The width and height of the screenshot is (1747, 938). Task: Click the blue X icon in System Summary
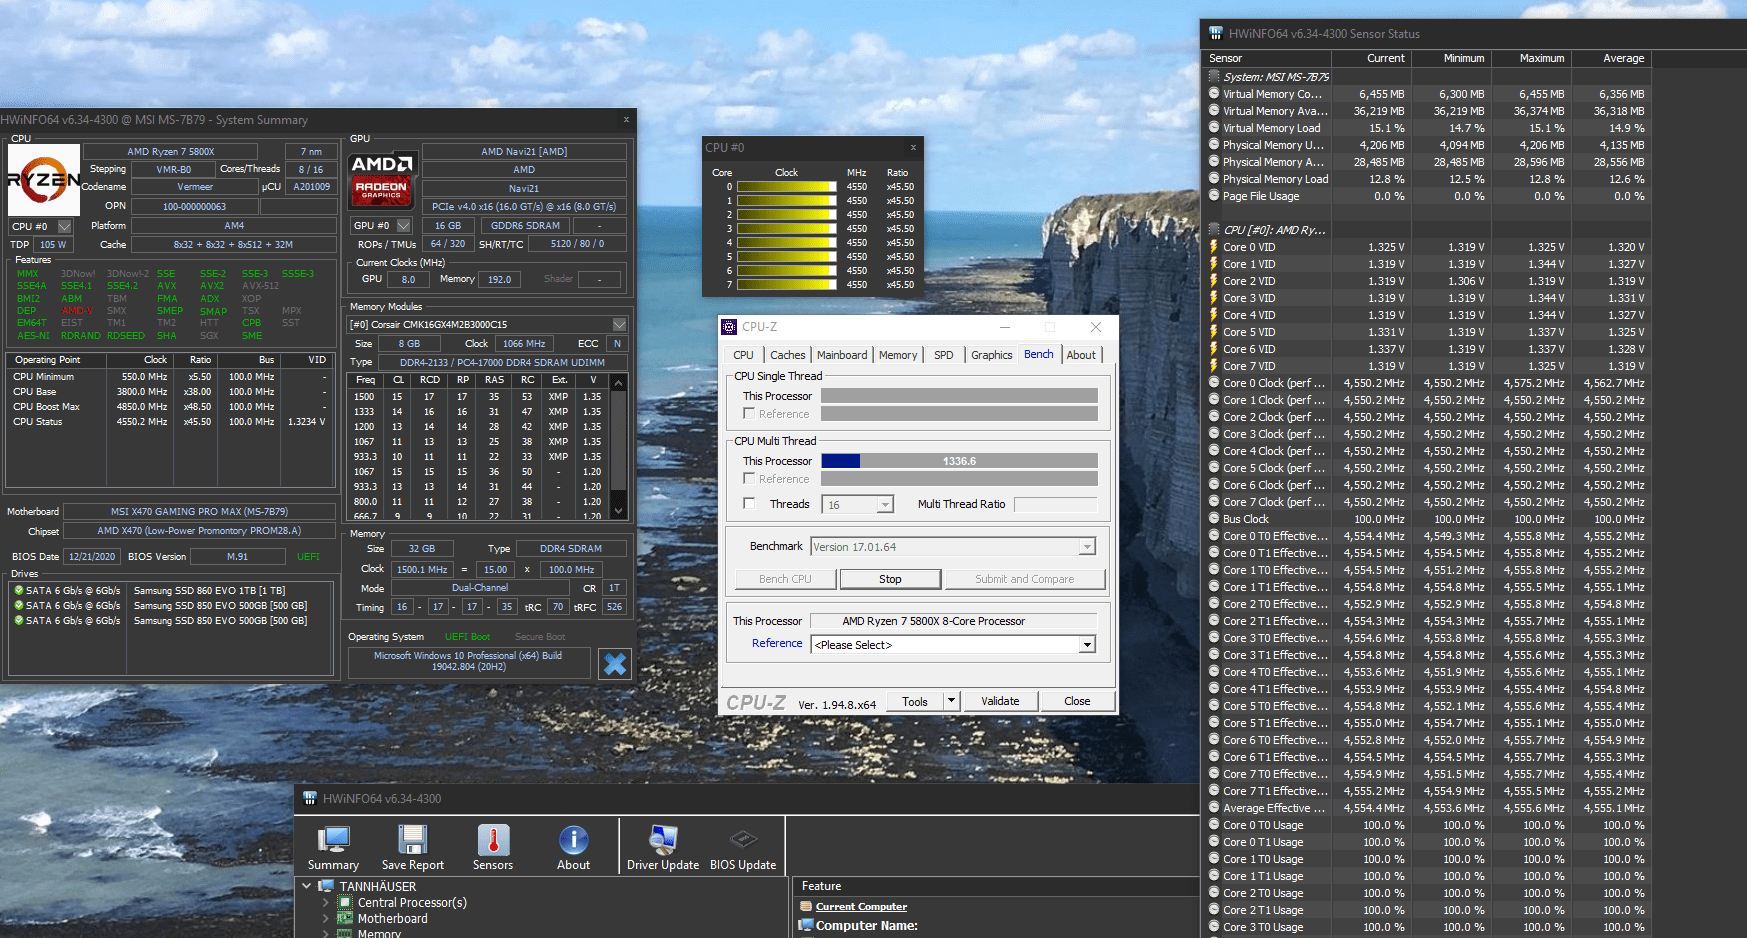click(x=615, y=664)
